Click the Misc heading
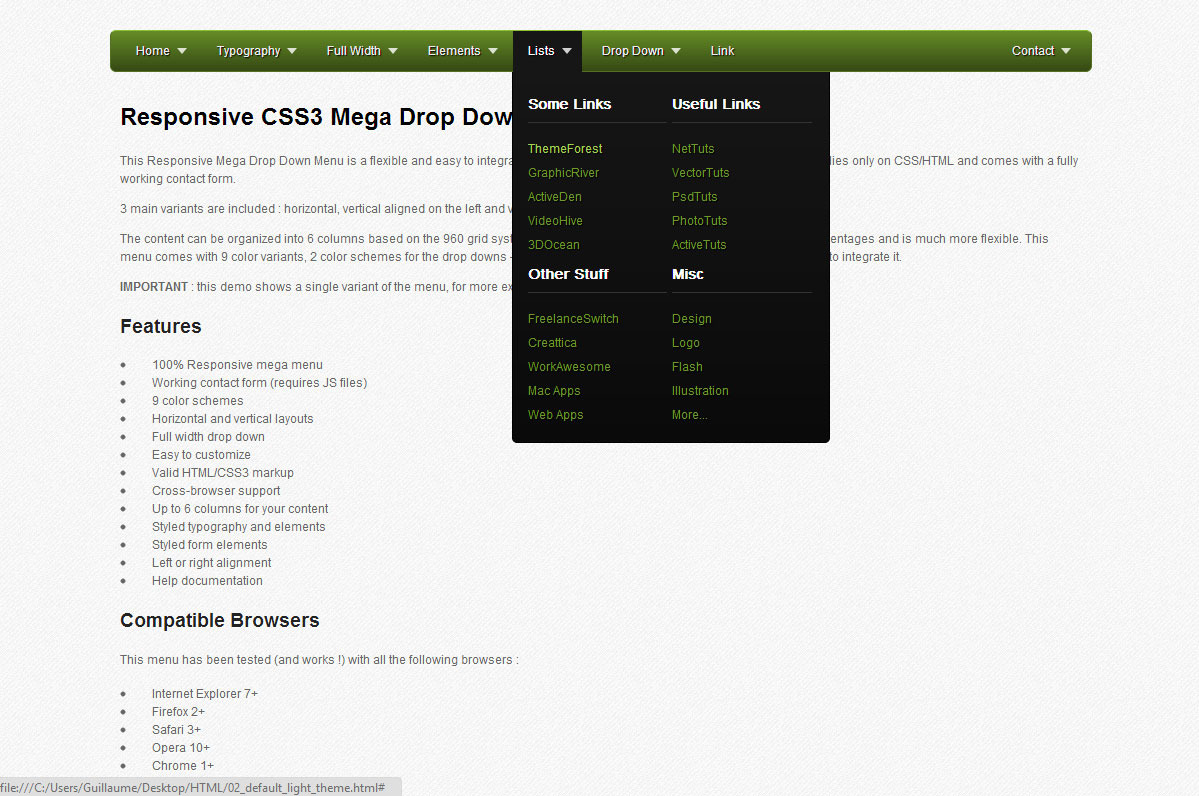The image size is (1199, 796). point(687,274)
